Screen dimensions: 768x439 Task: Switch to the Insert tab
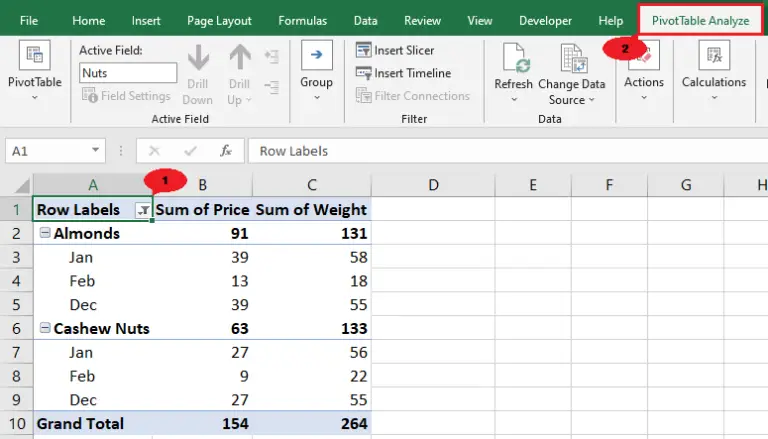(x=146, y=21)
